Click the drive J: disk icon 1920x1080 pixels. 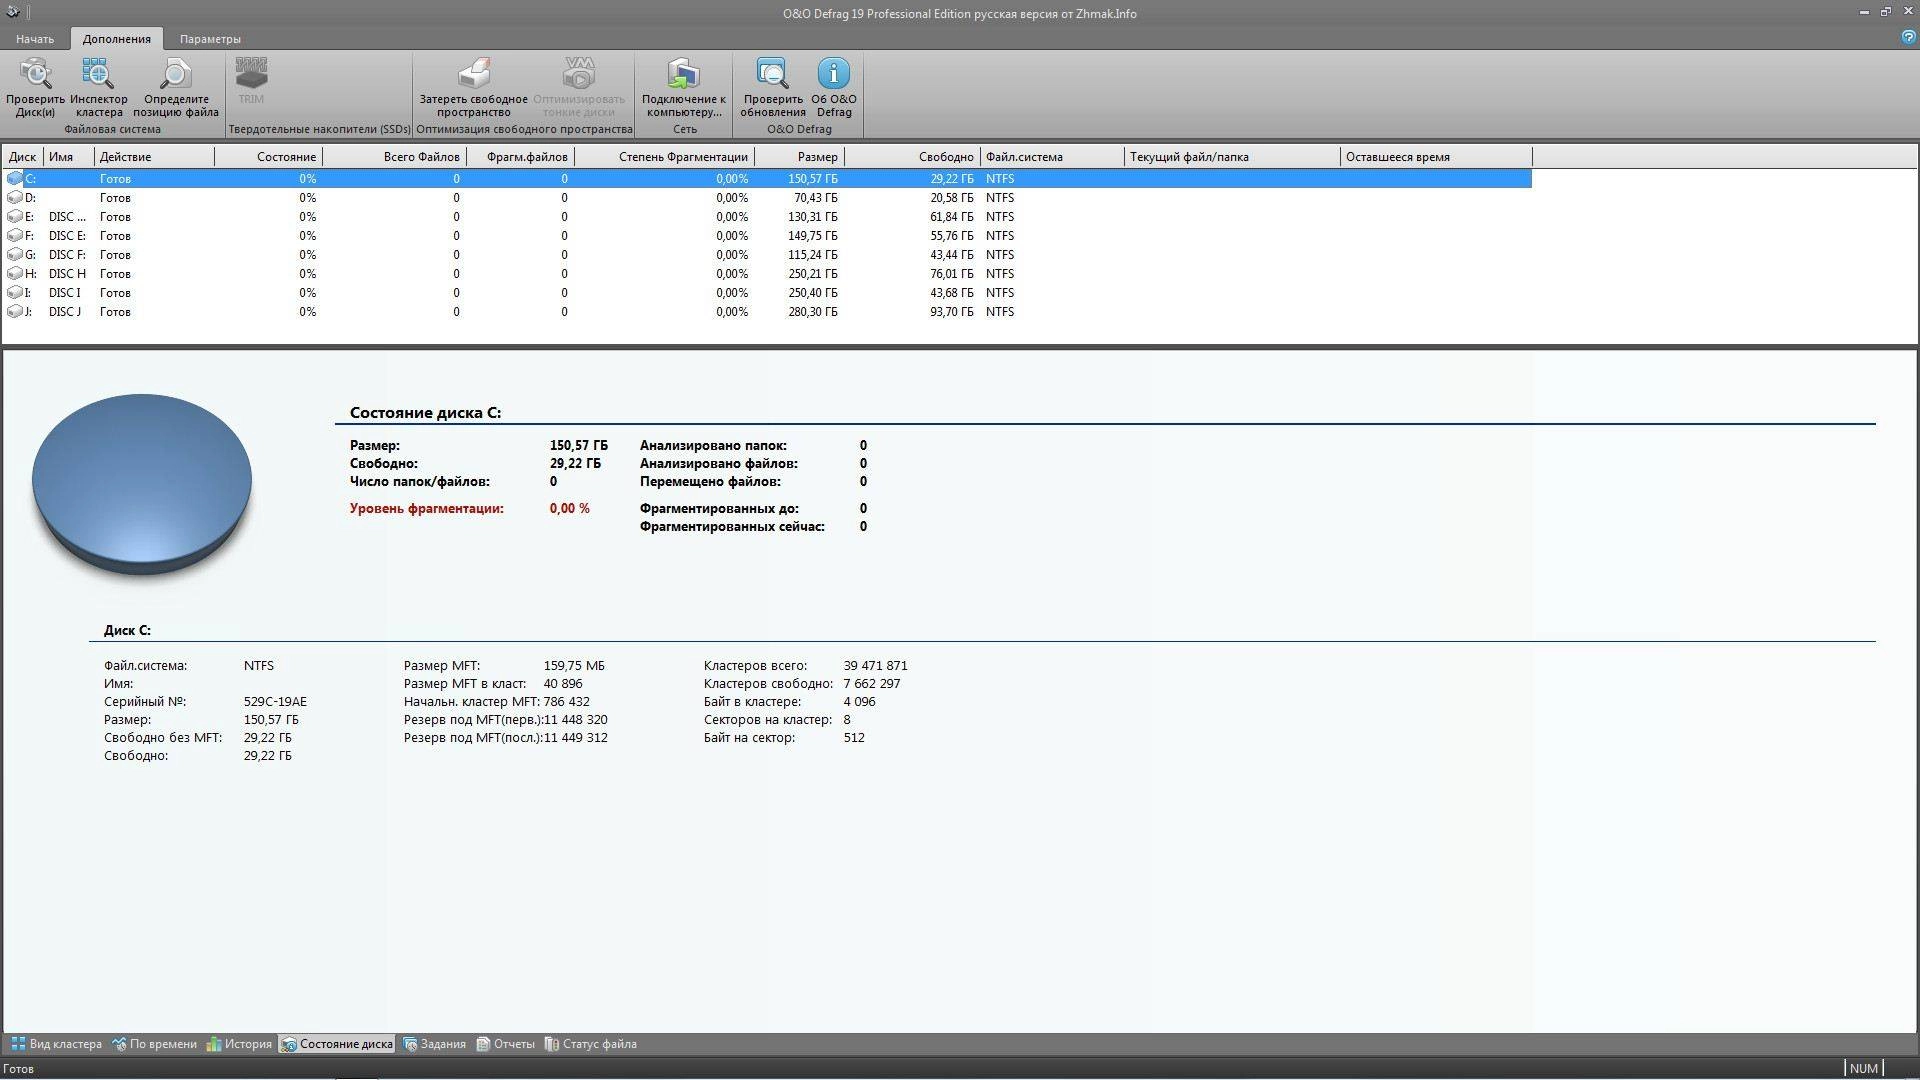point(15,312)
